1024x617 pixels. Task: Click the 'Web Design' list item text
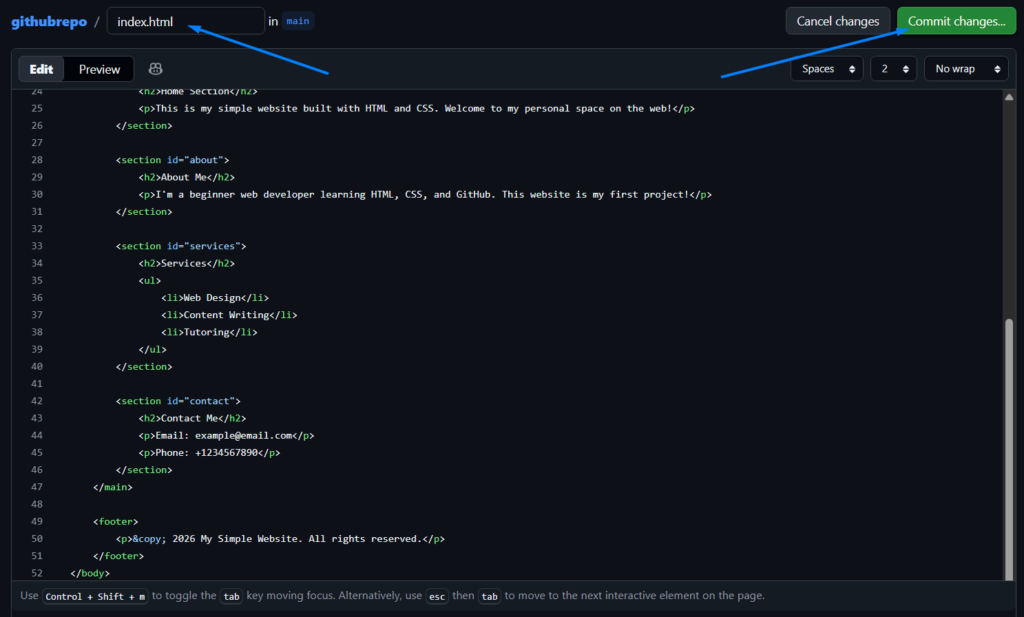point(212,298)
